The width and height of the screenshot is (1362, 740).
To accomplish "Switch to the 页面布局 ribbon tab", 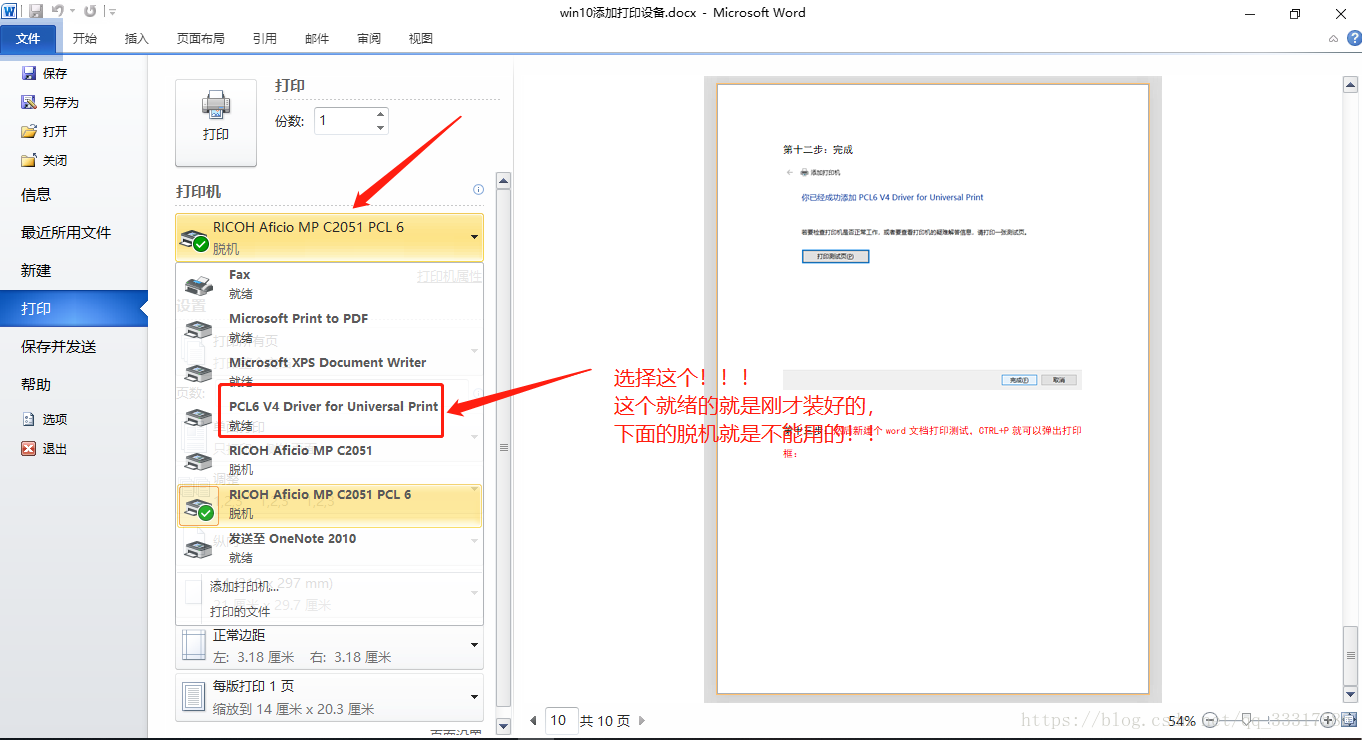I will click(200, 39).
